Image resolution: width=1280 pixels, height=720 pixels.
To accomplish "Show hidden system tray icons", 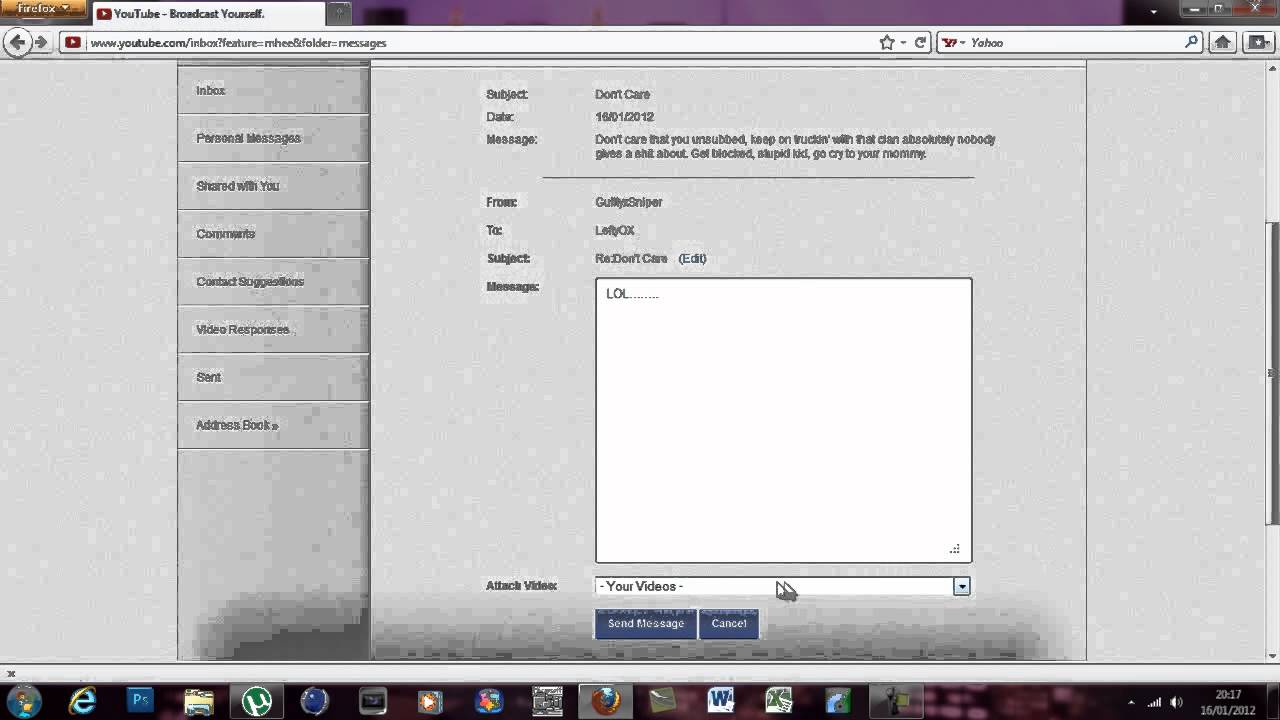I will tap(1131, 702).
